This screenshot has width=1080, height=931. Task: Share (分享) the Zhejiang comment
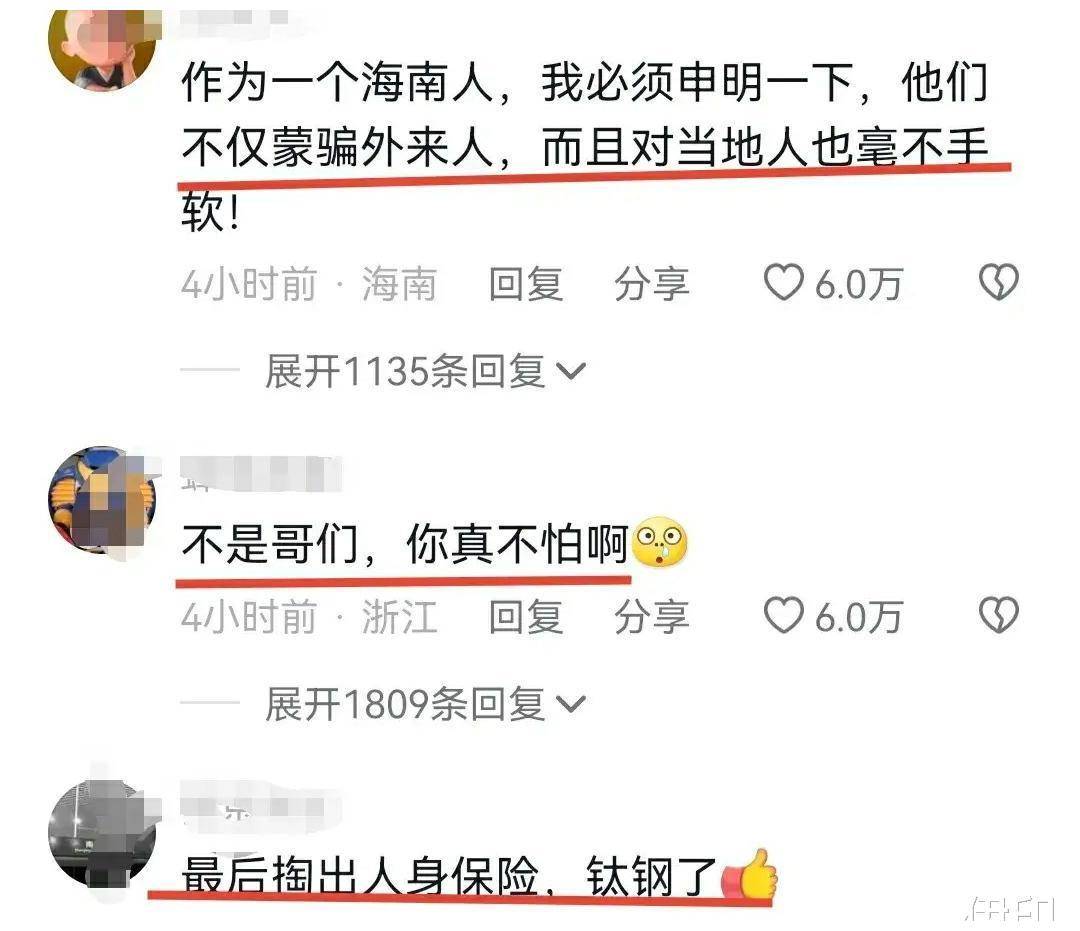652,616
